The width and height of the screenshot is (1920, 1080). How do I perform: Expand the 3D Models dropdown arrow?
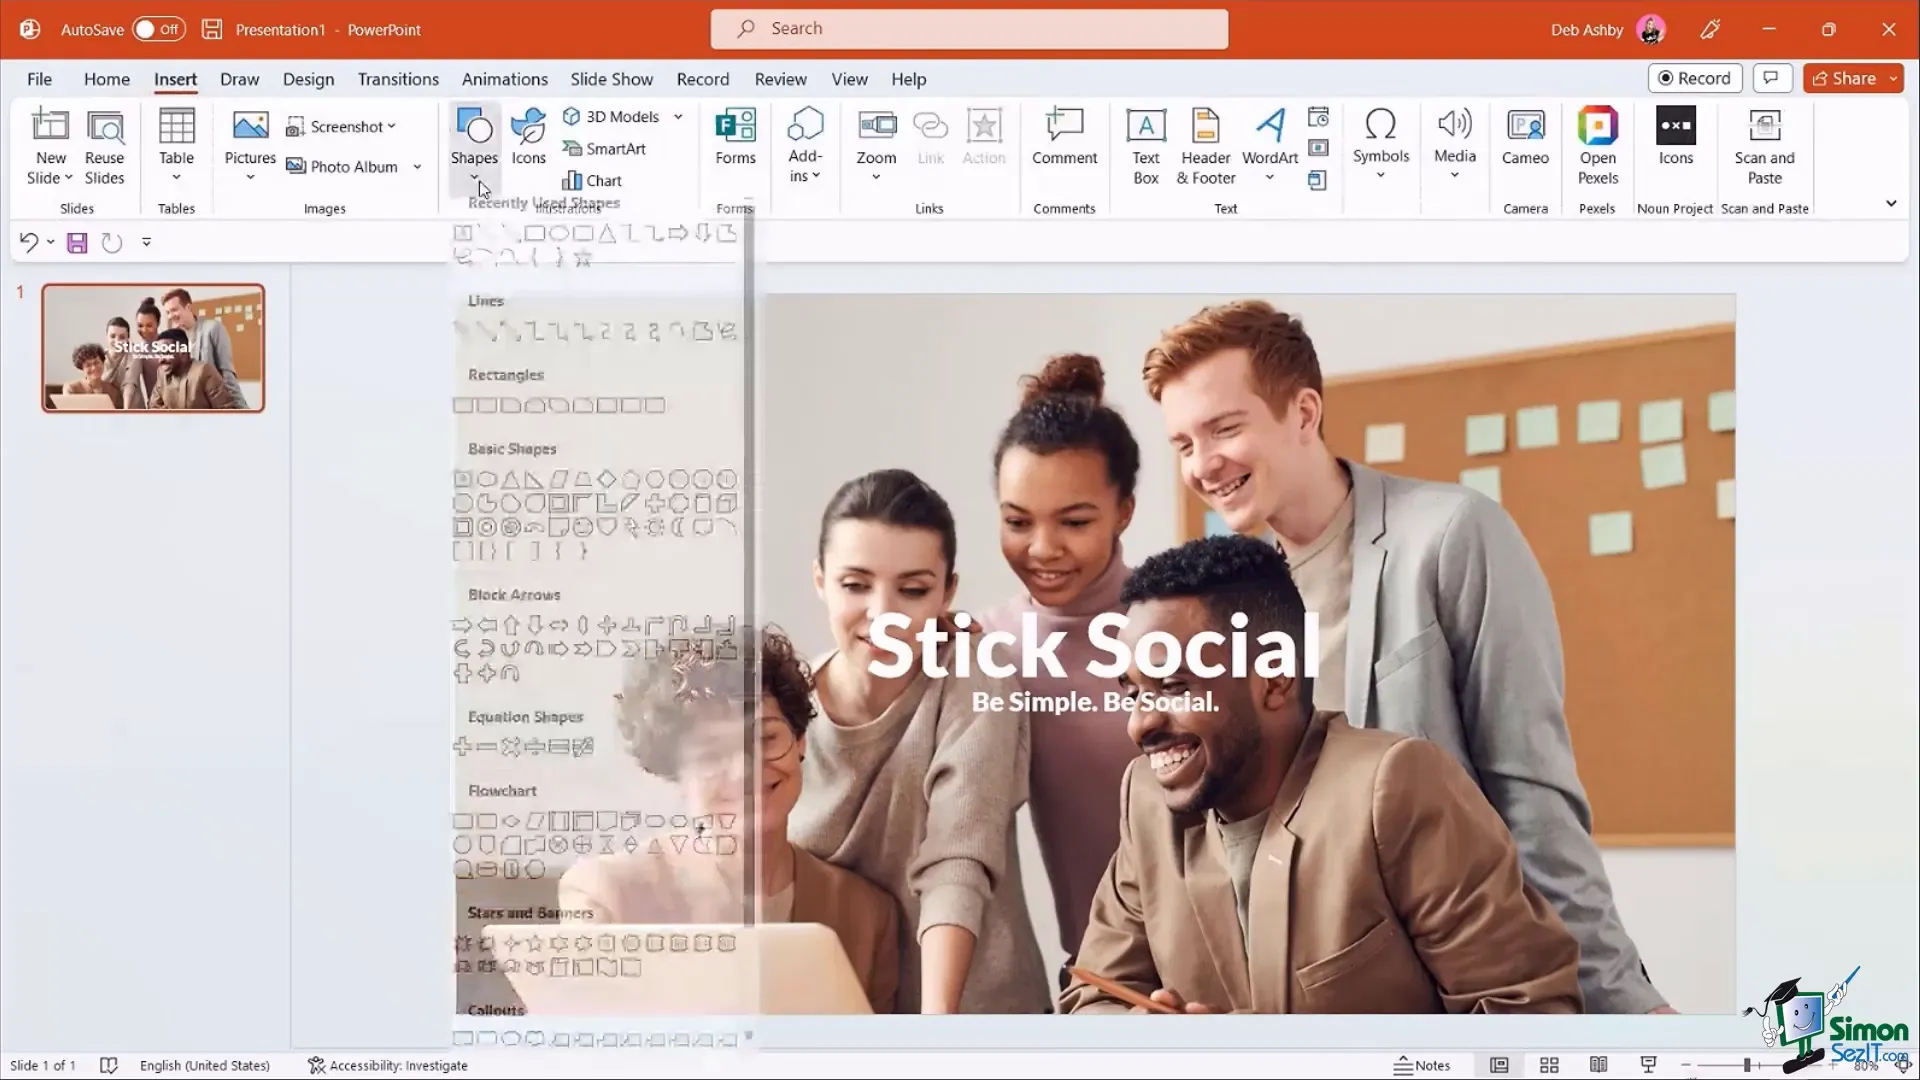click(678, 117)
